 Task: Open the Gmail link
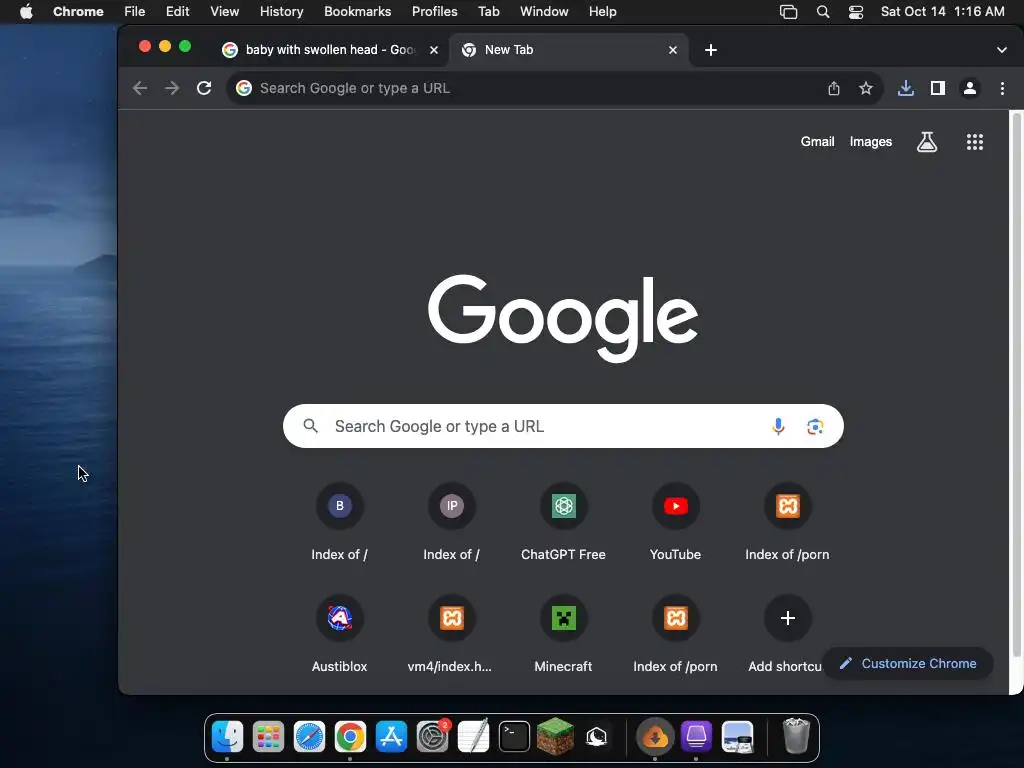[x=817, y=142]
